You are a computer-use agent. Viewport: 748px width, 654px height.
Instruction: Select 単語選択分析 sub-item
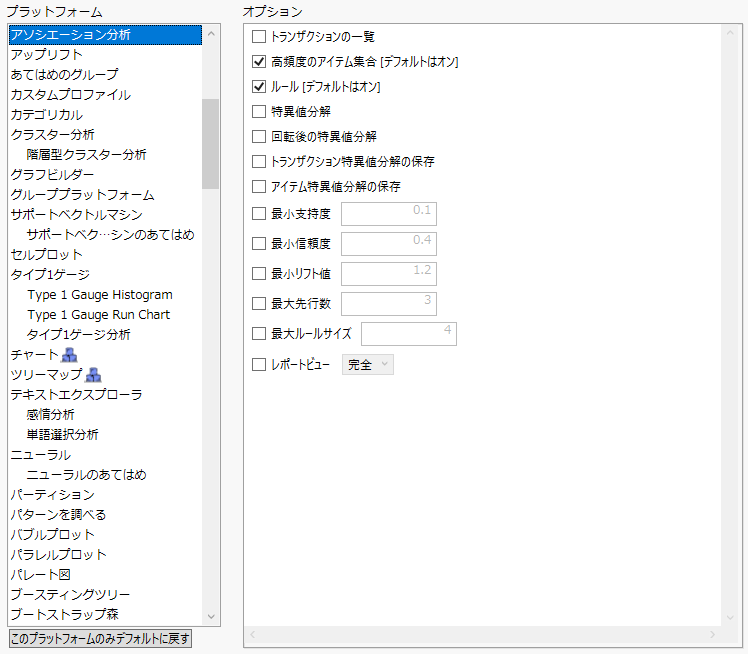[105, 435]
